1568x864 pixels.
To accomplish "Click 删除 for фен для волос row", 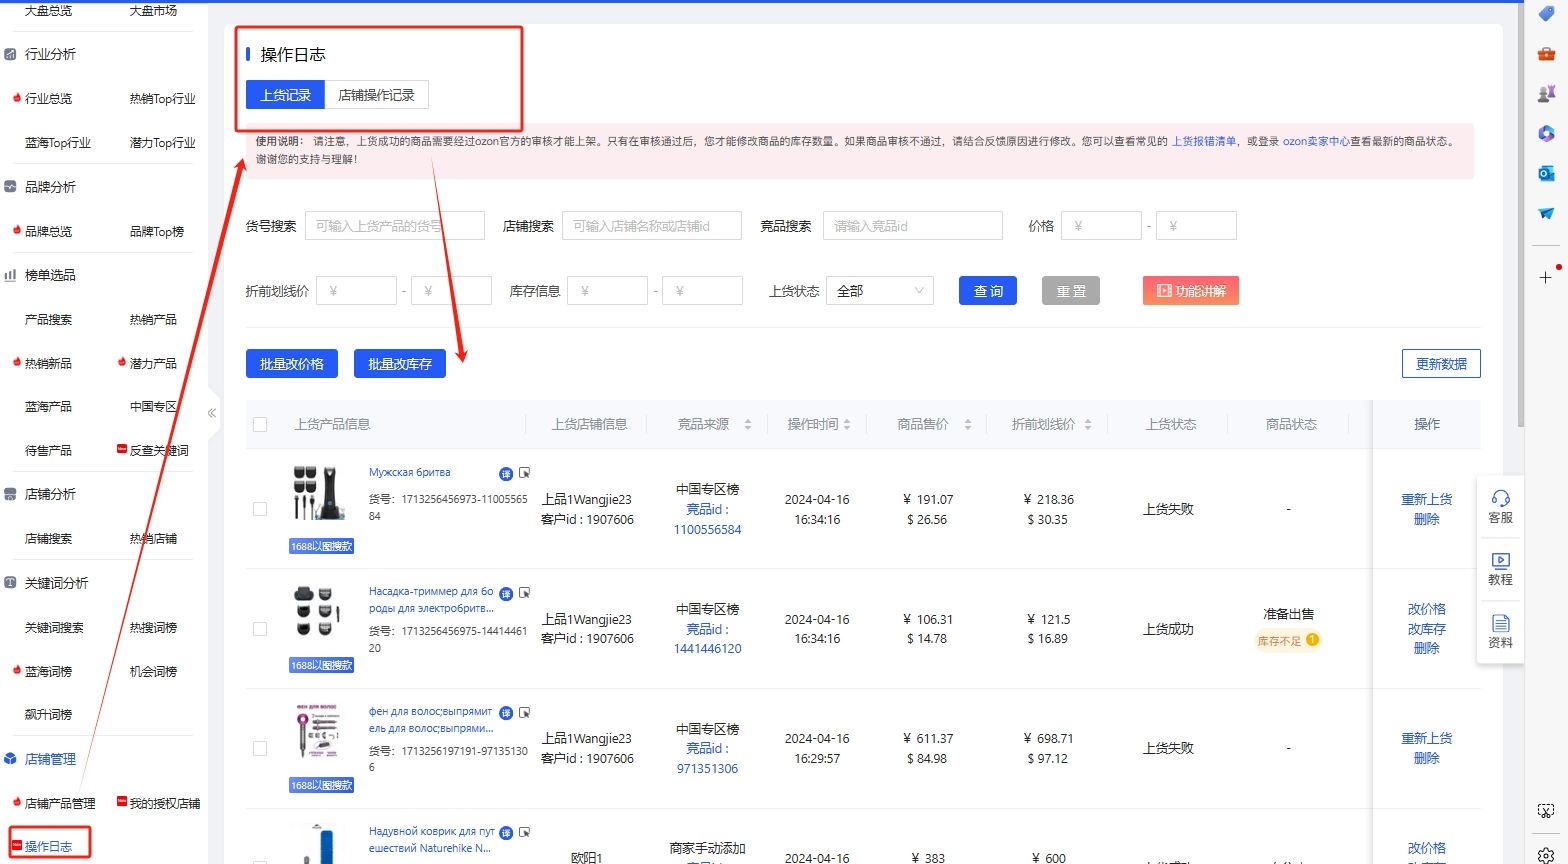I will point(1427,758).
